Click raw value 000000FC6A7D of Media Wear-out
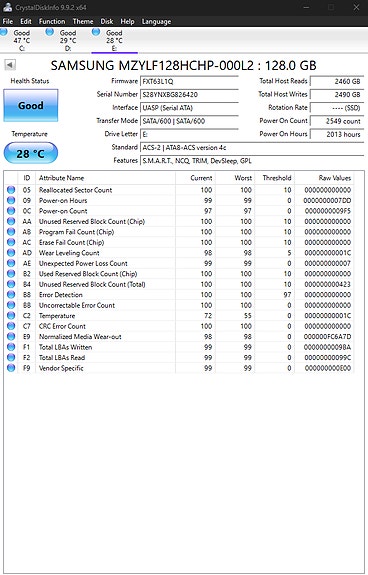Image resolution: width=368 pixels, height=575 pixels. pos(327,337)
